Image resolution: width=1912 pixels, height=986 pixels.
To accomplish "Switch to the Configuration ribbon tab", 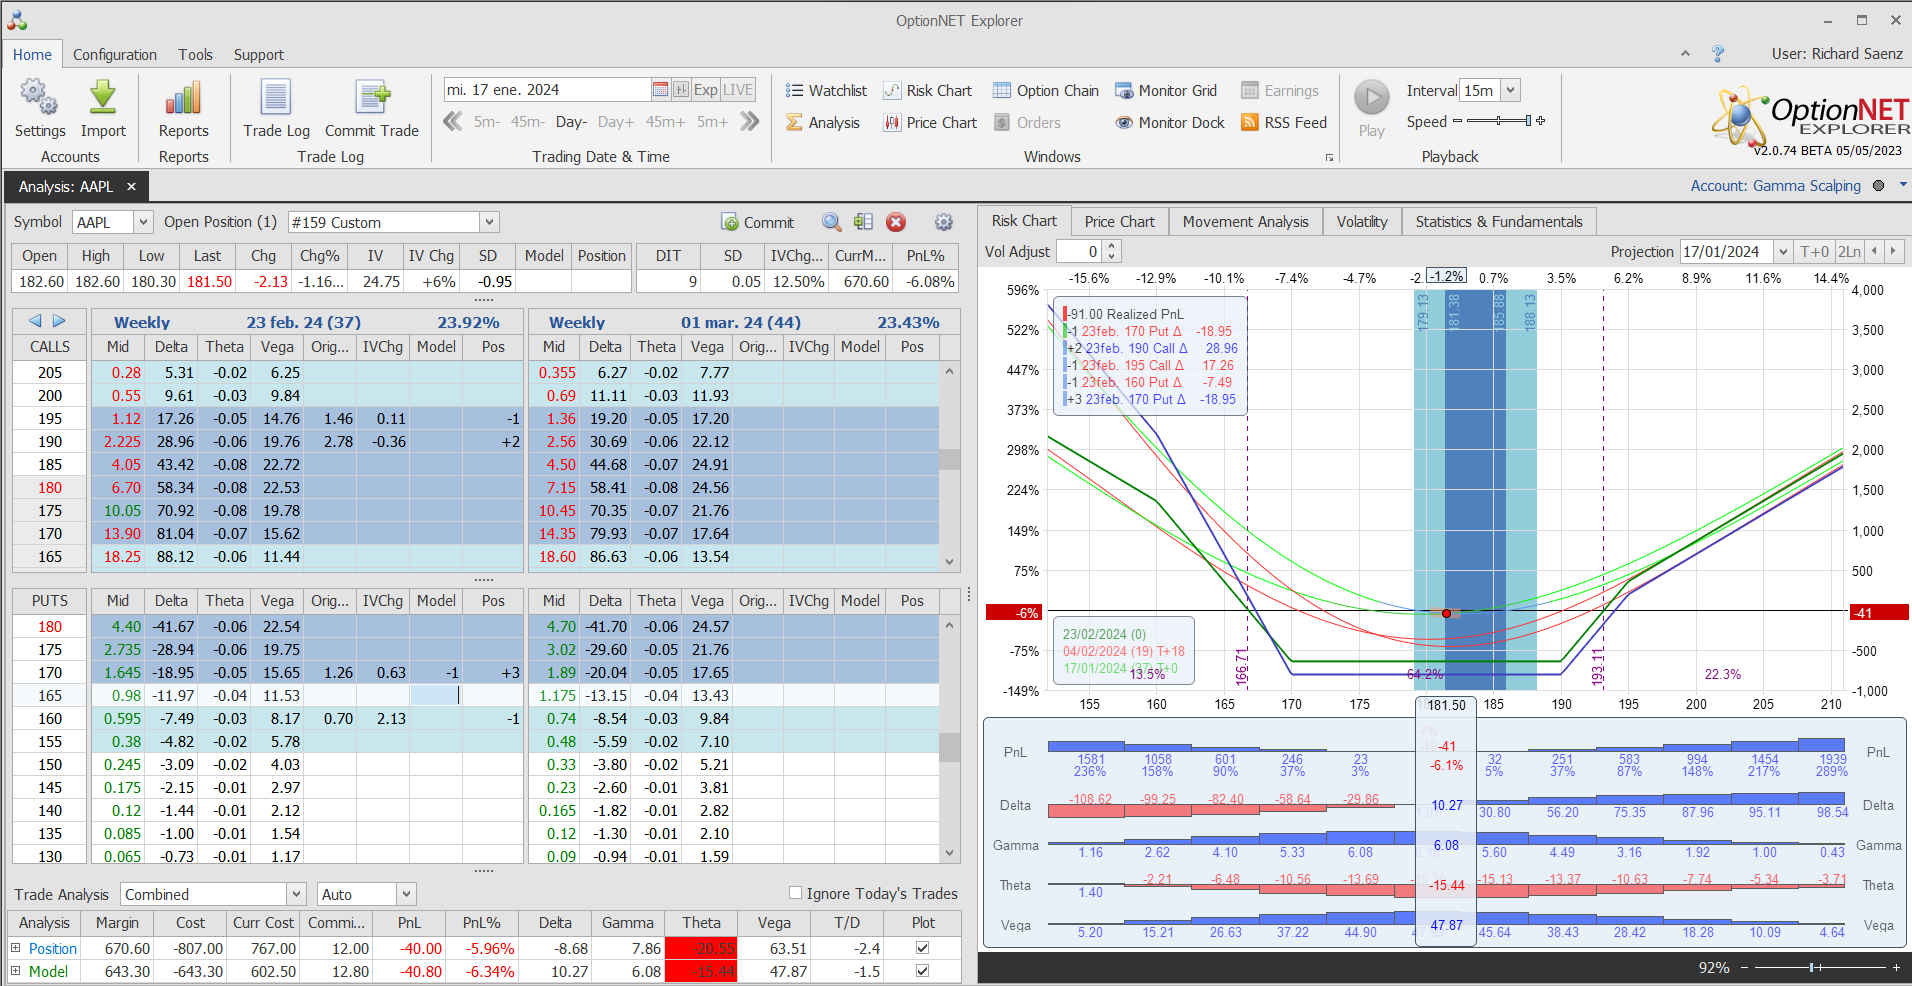I will click(x=115, y=55).
